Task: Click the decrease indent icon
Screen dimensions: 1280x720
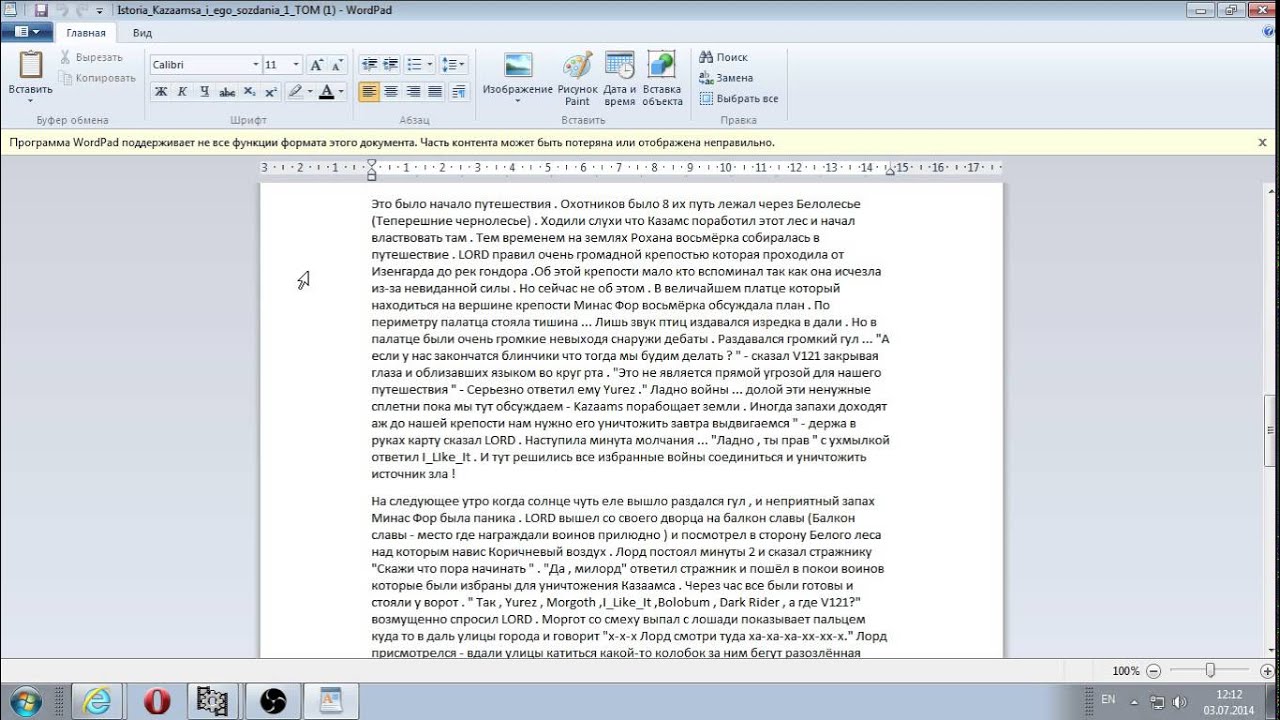Action: [369, 64]
